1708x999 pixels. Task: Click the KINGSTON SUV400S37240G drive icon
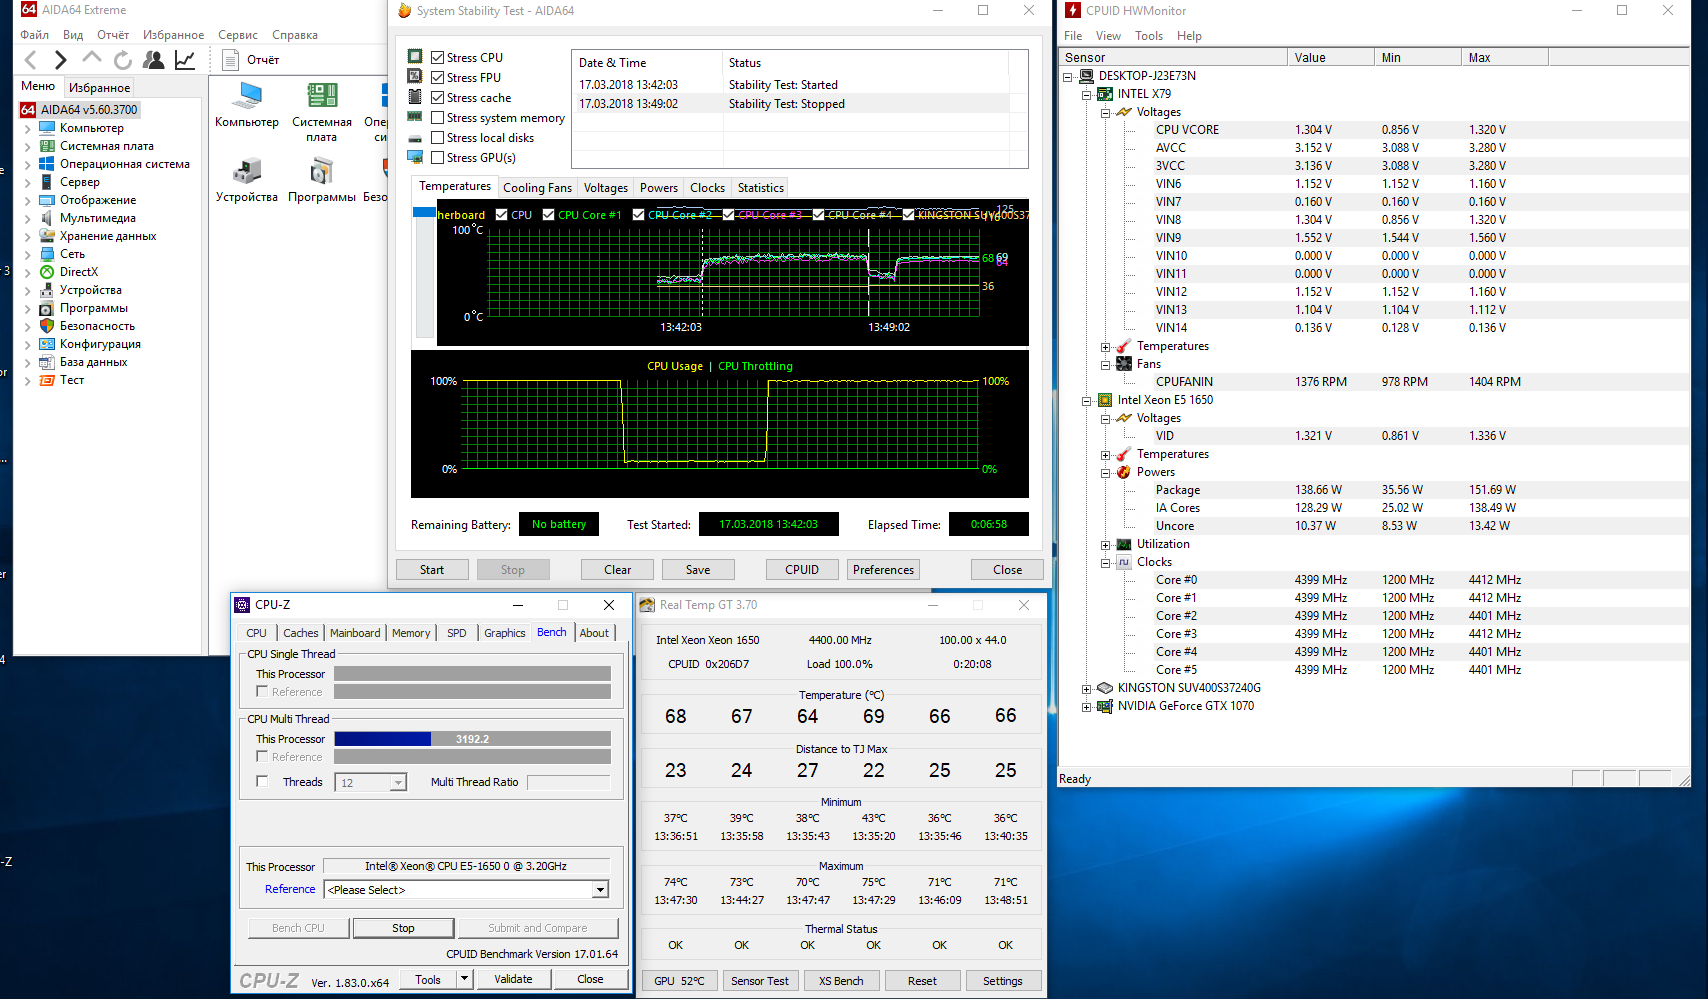coord(1105,688)
